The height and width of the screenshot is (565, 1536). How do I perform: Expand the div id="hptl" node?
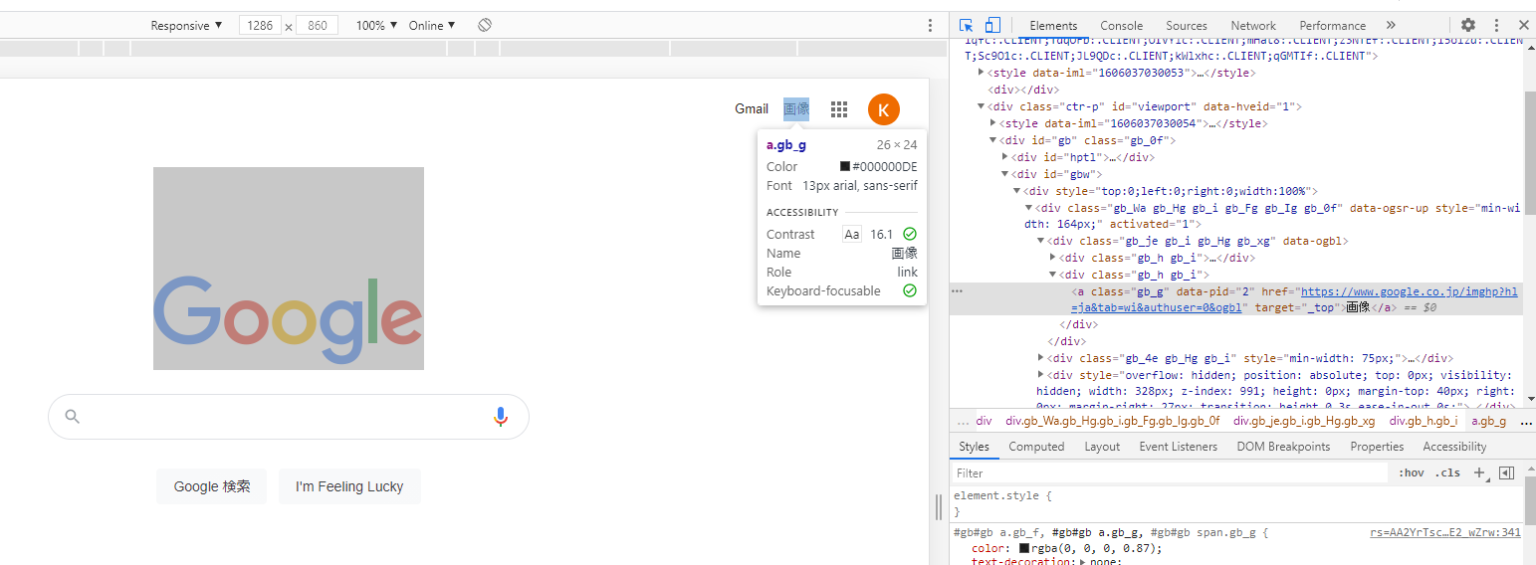[1005, 157]
